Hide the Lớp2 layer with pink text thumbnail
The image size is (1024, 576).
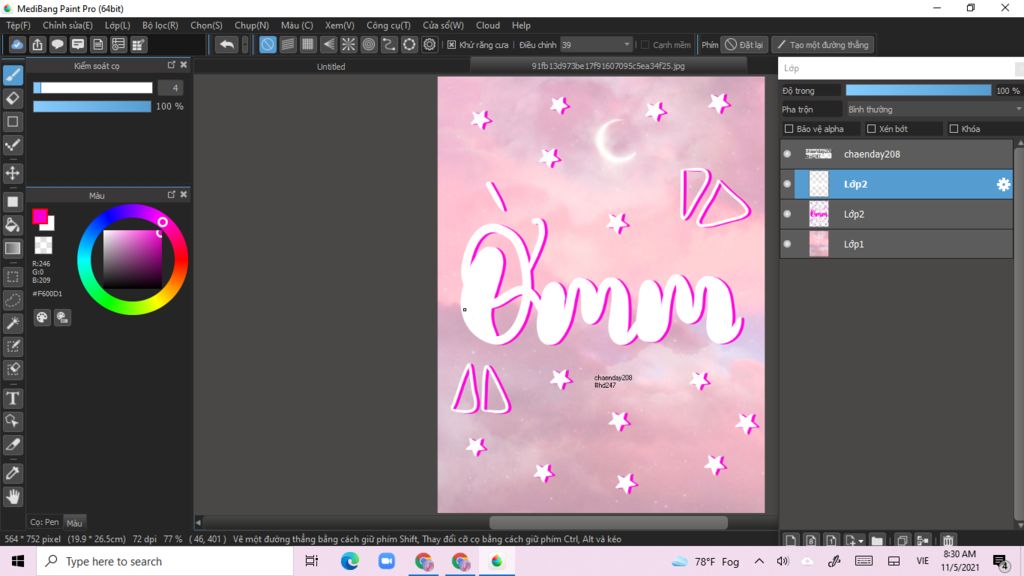coord(787,214)
